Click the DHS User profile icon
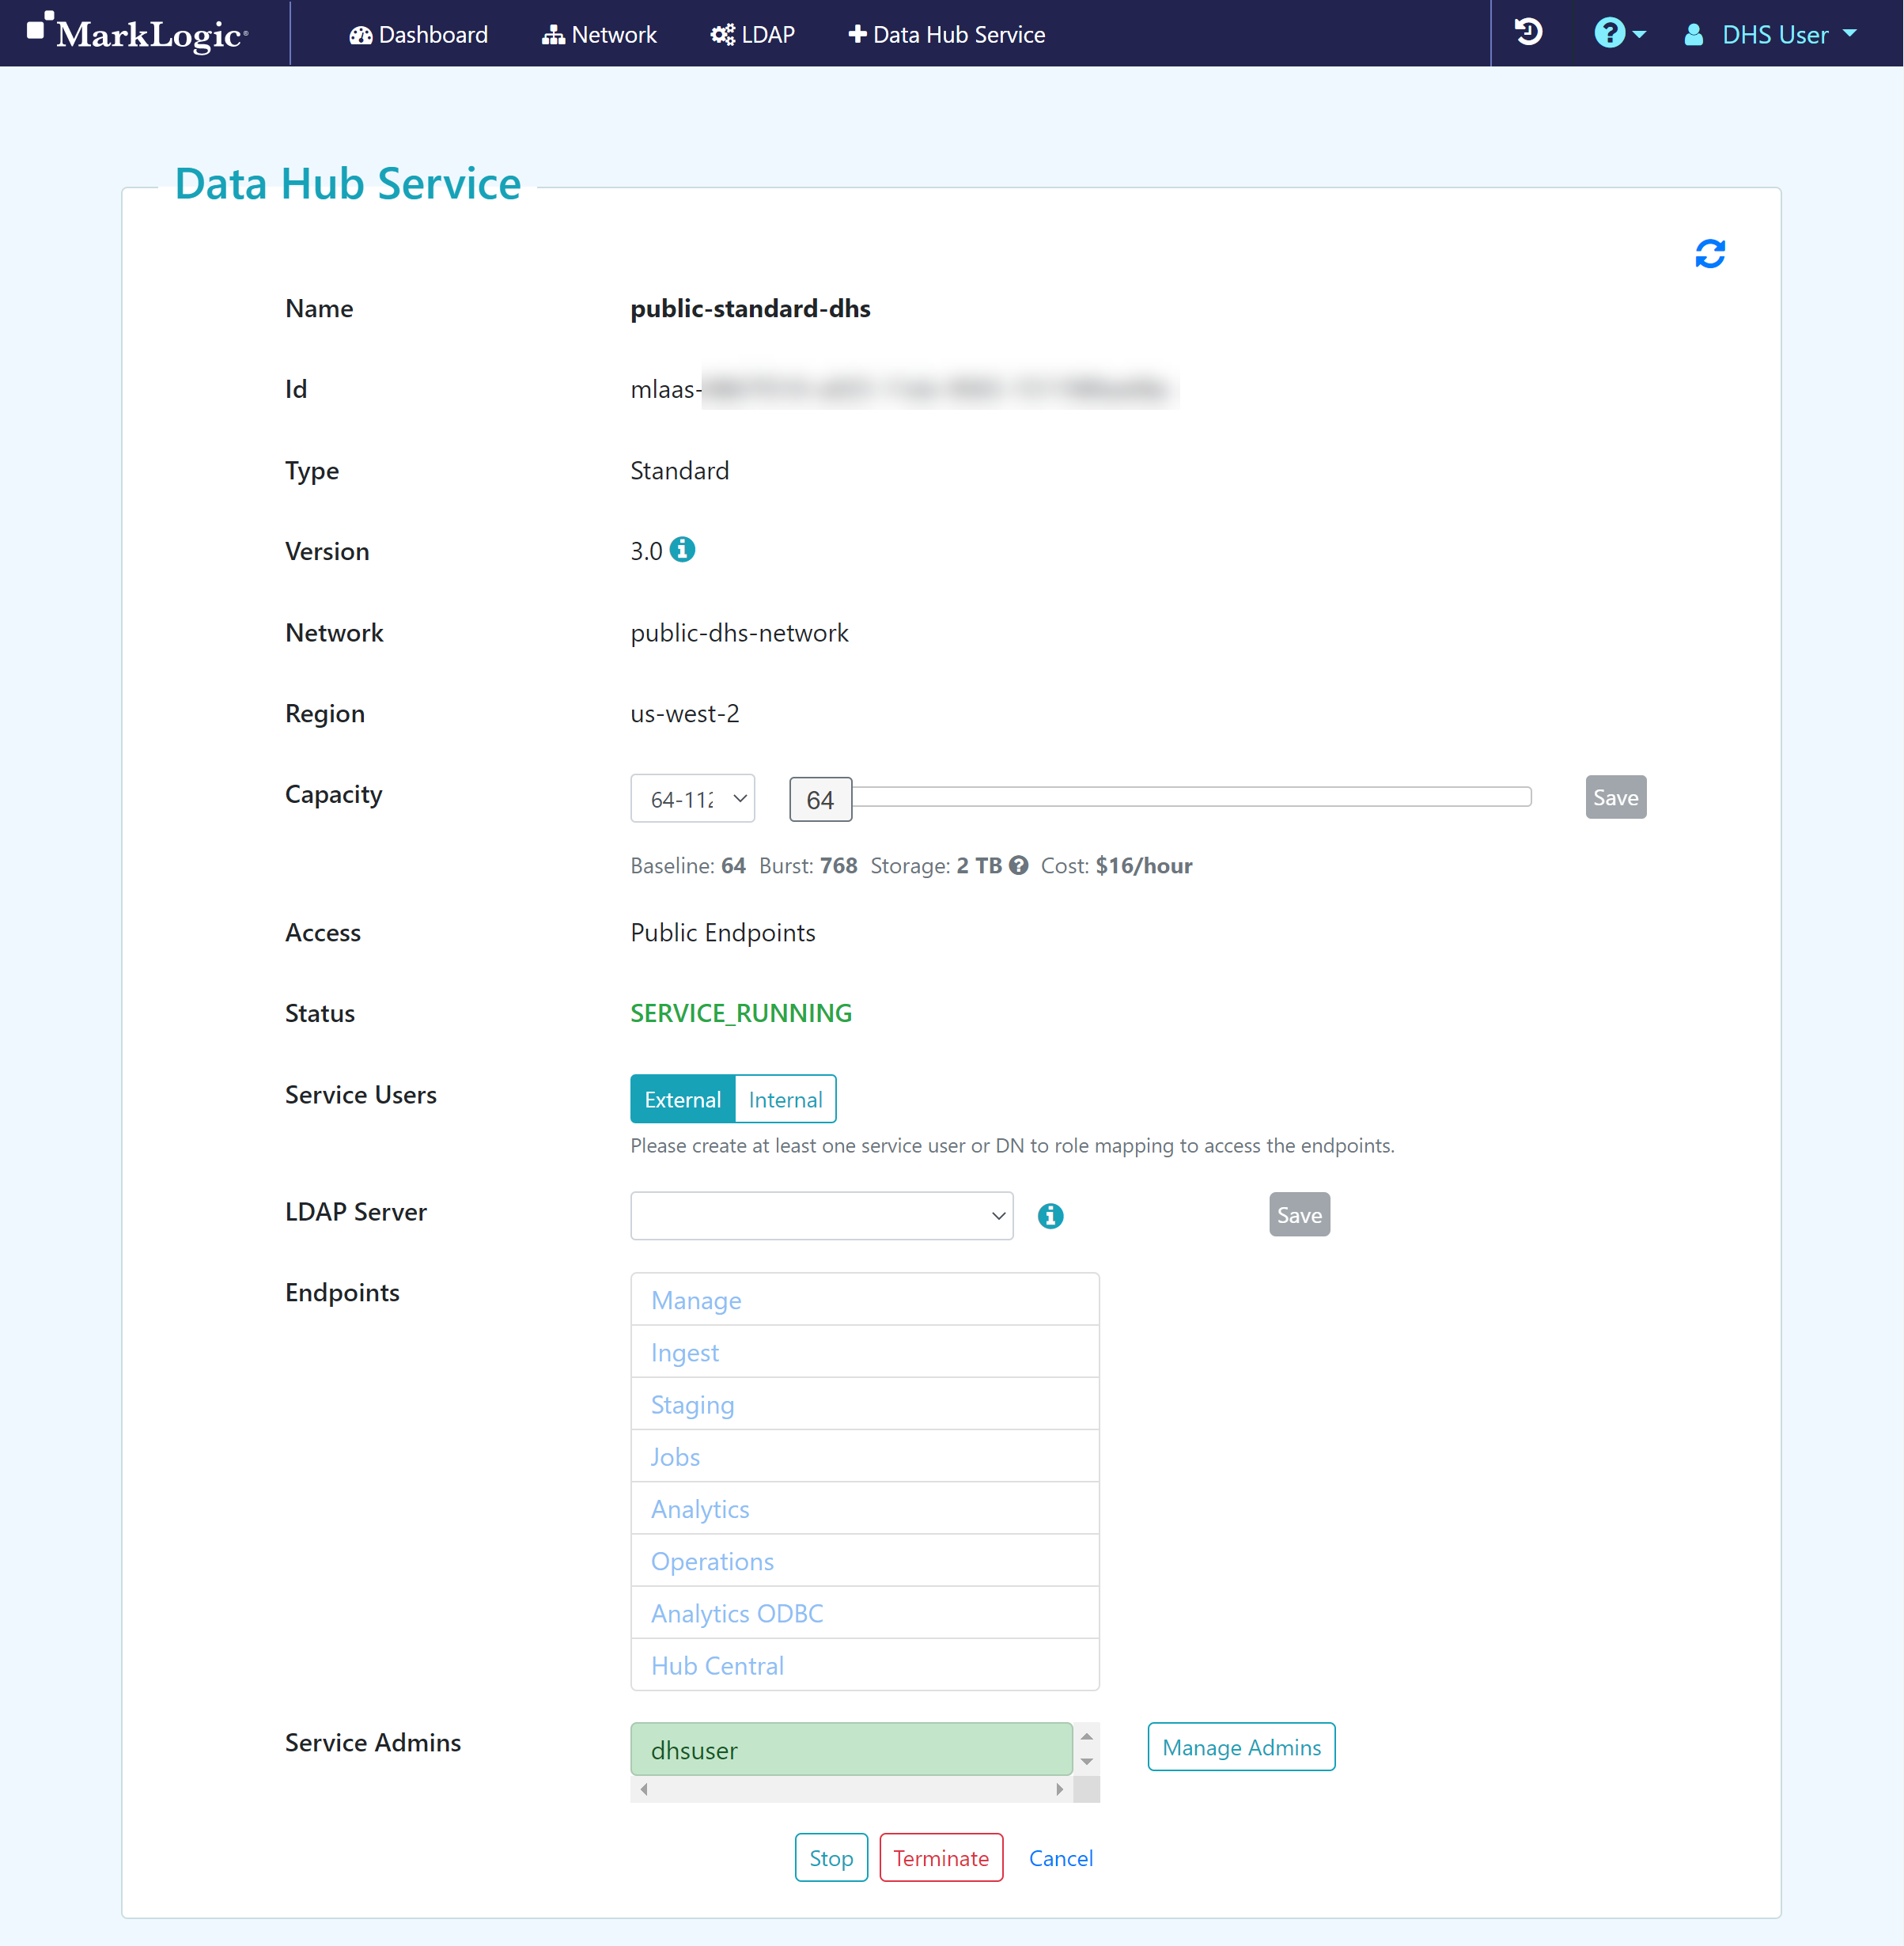The image size is (1904, 1946). 1693,35
